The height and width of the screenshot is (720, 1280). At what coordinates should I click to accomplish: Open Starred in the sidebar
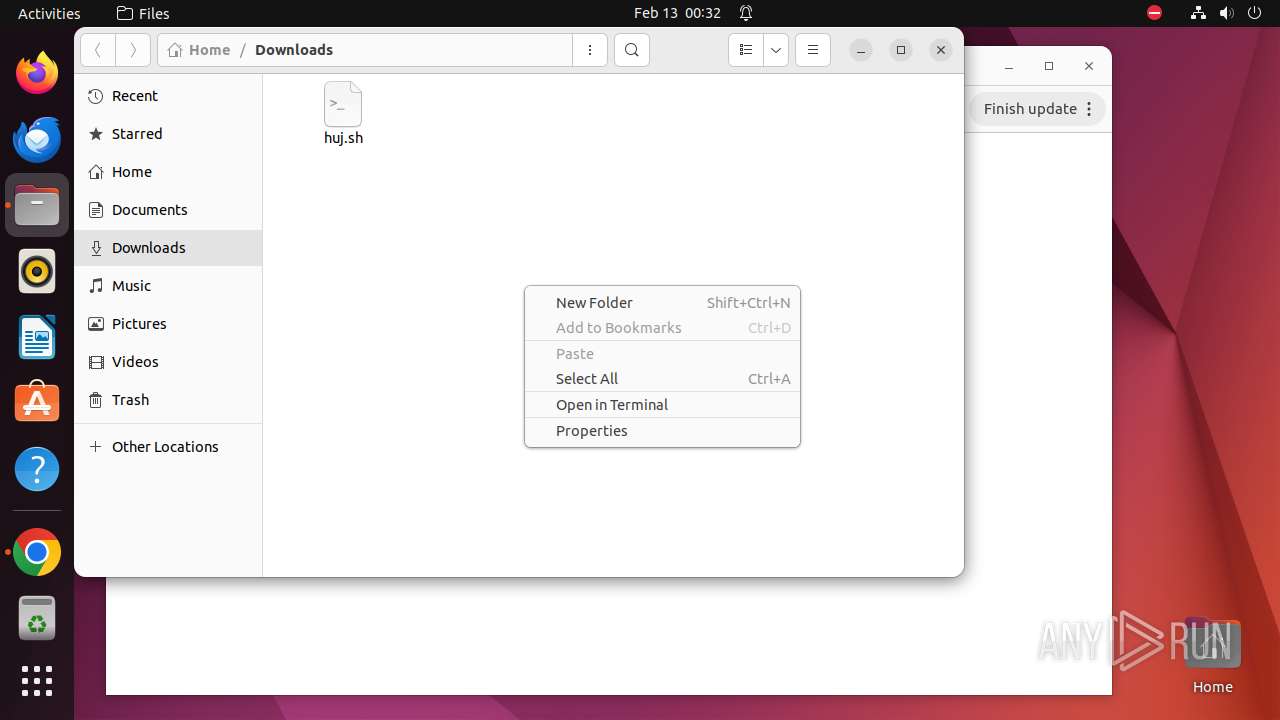coord(168,134)
